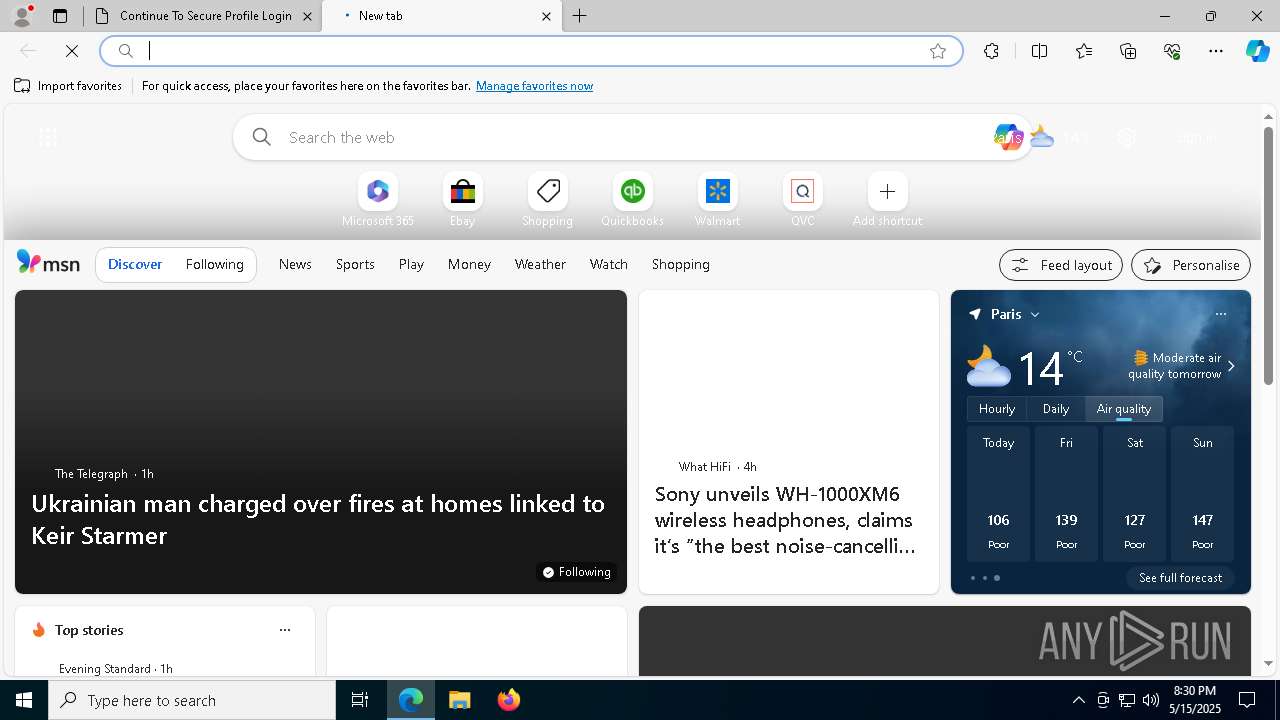Launch Firefox from the taskbar

tap(509, 700)
